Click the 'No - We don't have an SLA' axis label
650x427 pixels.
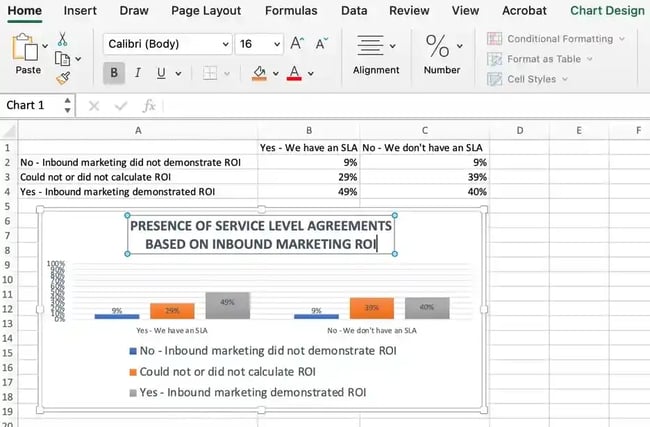pos(372,330)
